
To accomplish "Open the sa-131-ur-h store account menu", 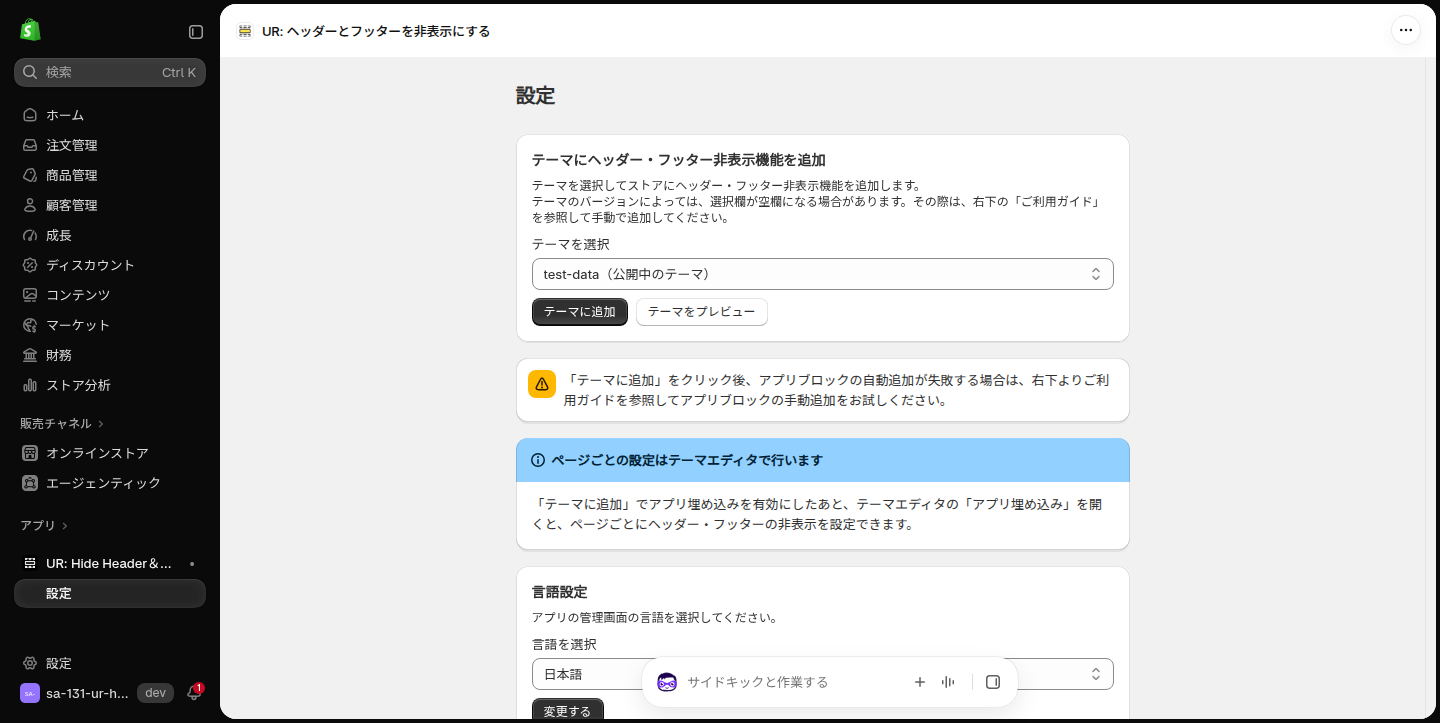I will point(75,693).
